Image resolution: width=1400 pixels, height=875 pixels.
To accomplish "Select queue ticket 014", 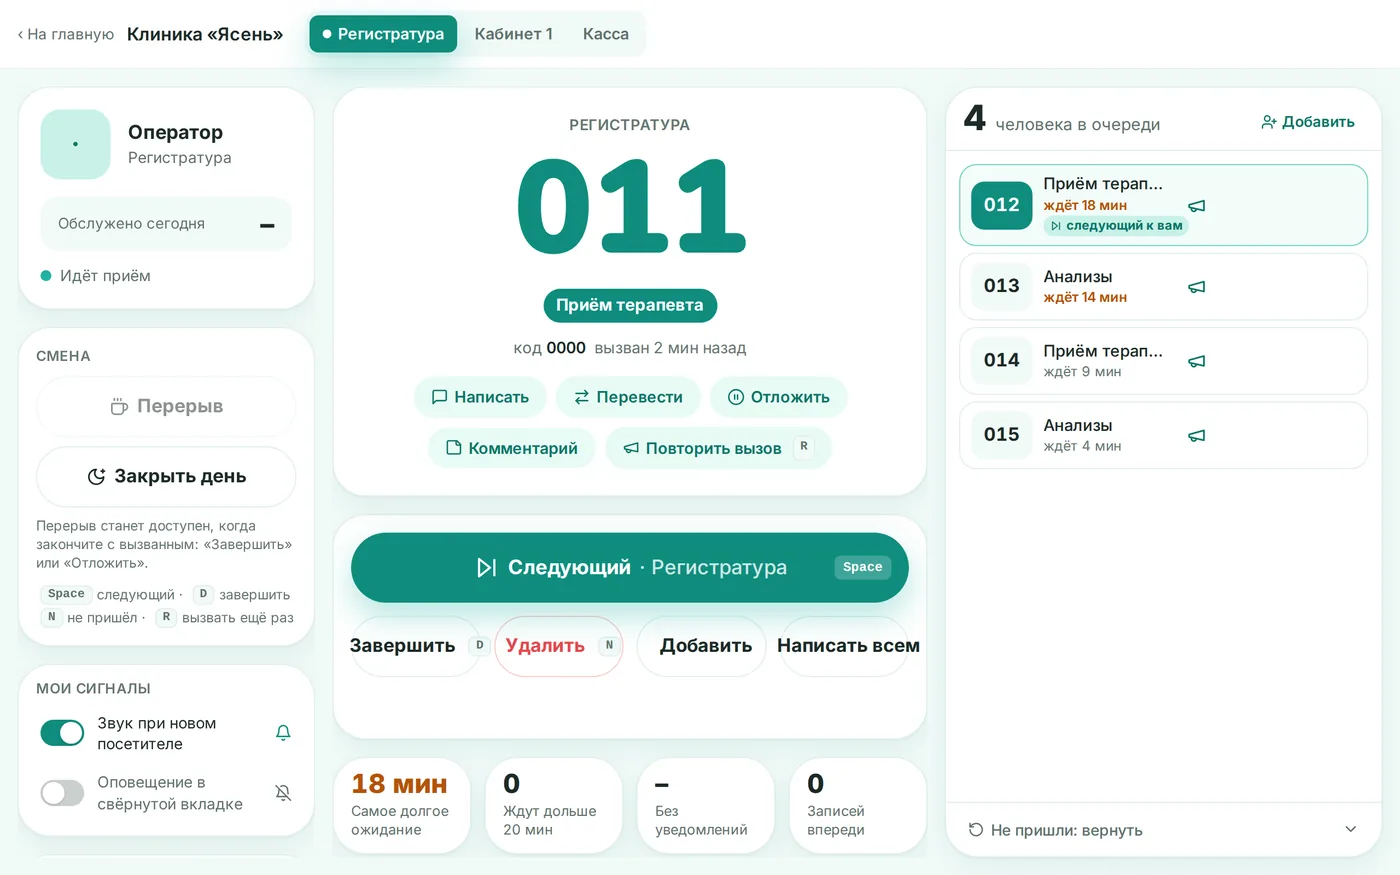I will [1163, 361].
